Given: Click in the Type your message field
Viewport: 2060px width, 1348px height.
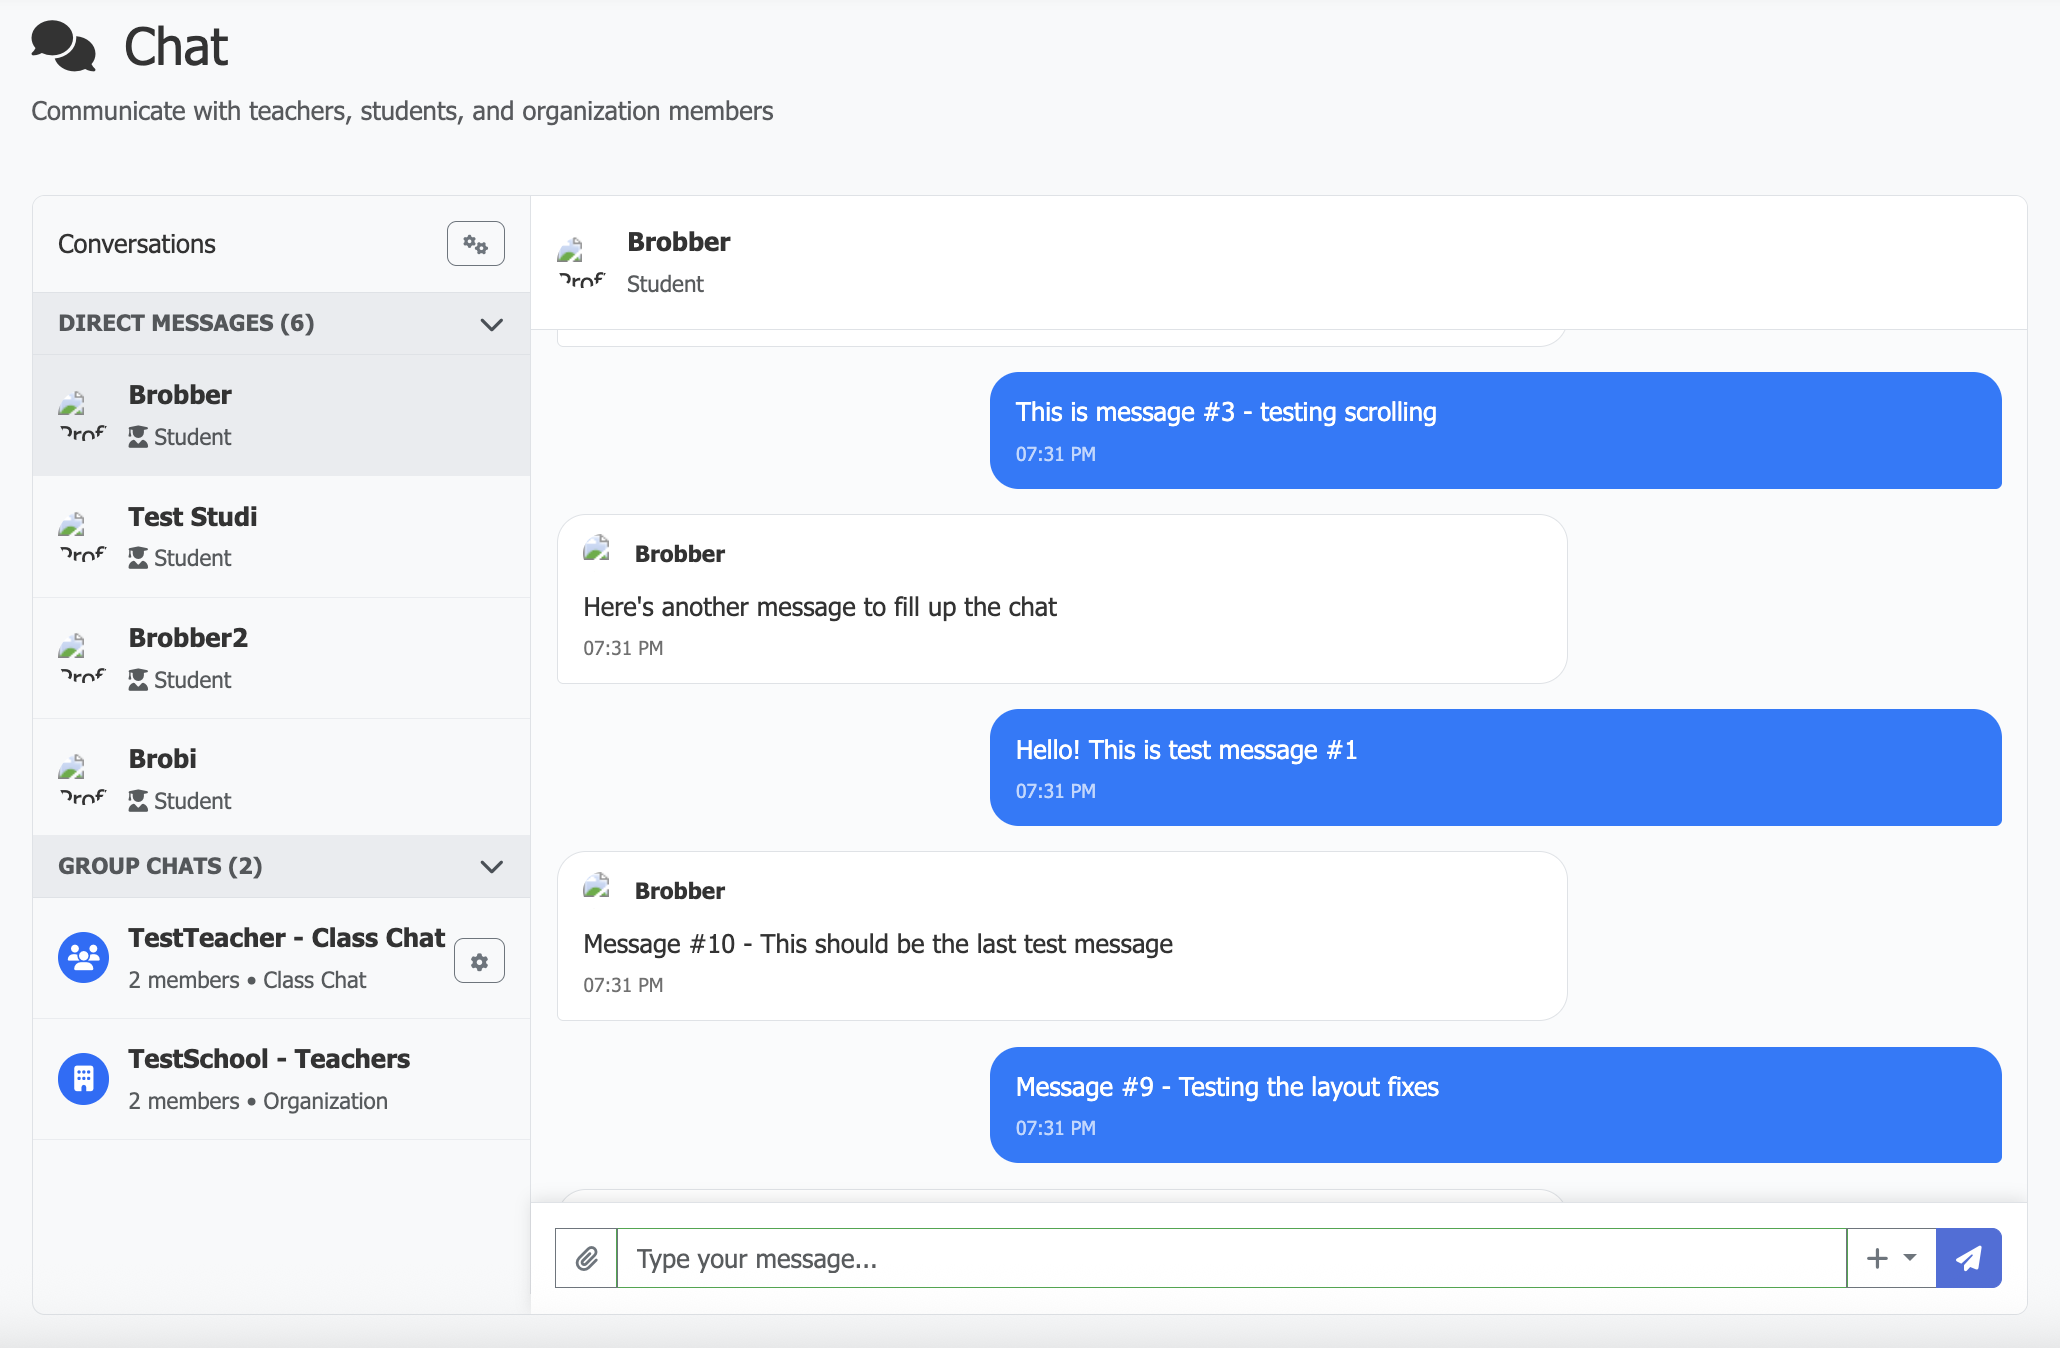Looking at the screenshot, I should [1230, 1258].
